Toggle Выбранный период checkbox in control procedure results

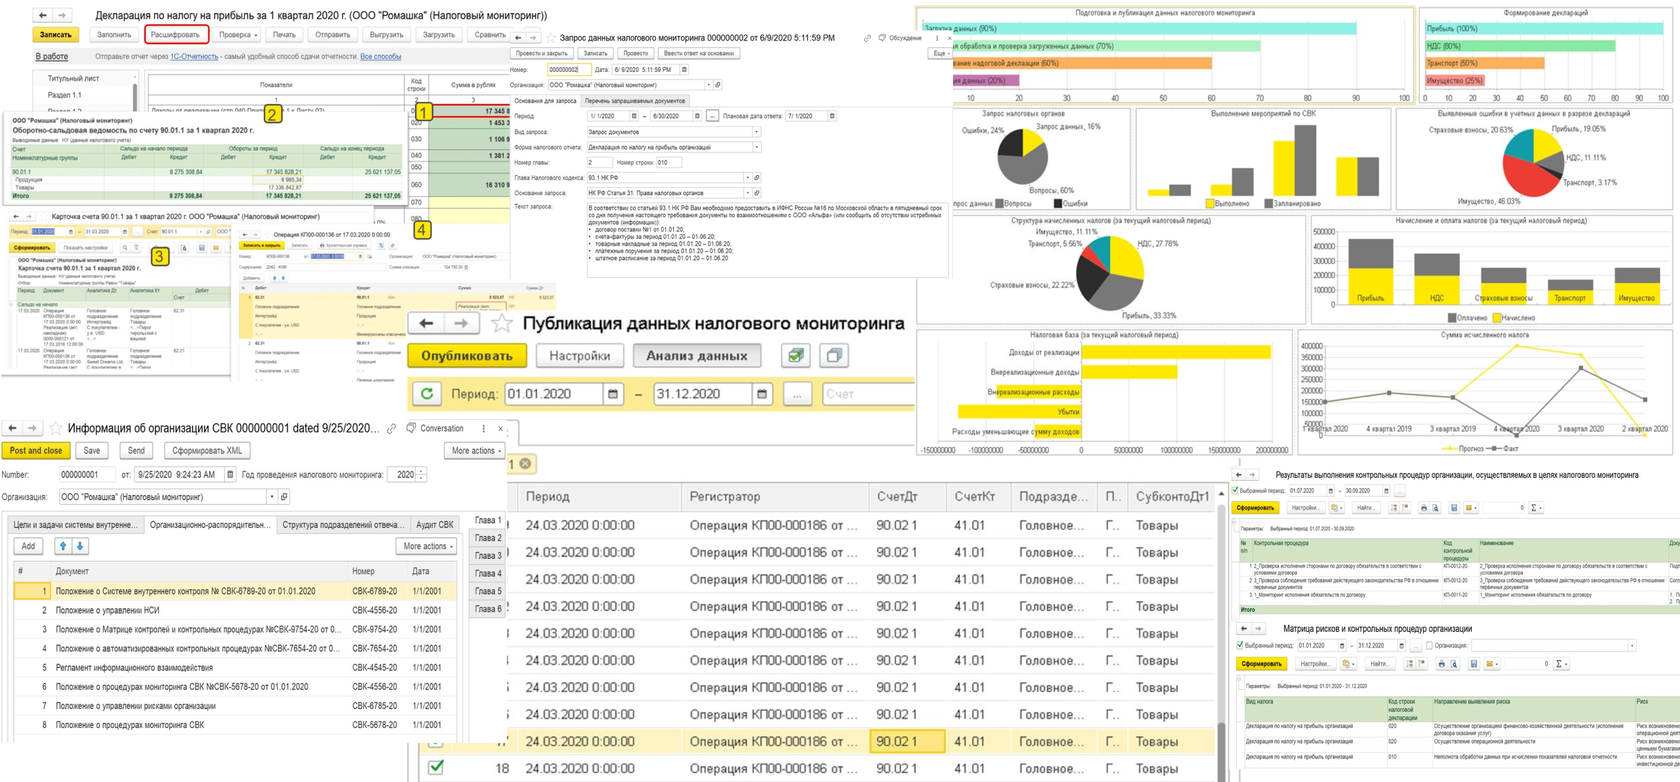pos(1236,491)
